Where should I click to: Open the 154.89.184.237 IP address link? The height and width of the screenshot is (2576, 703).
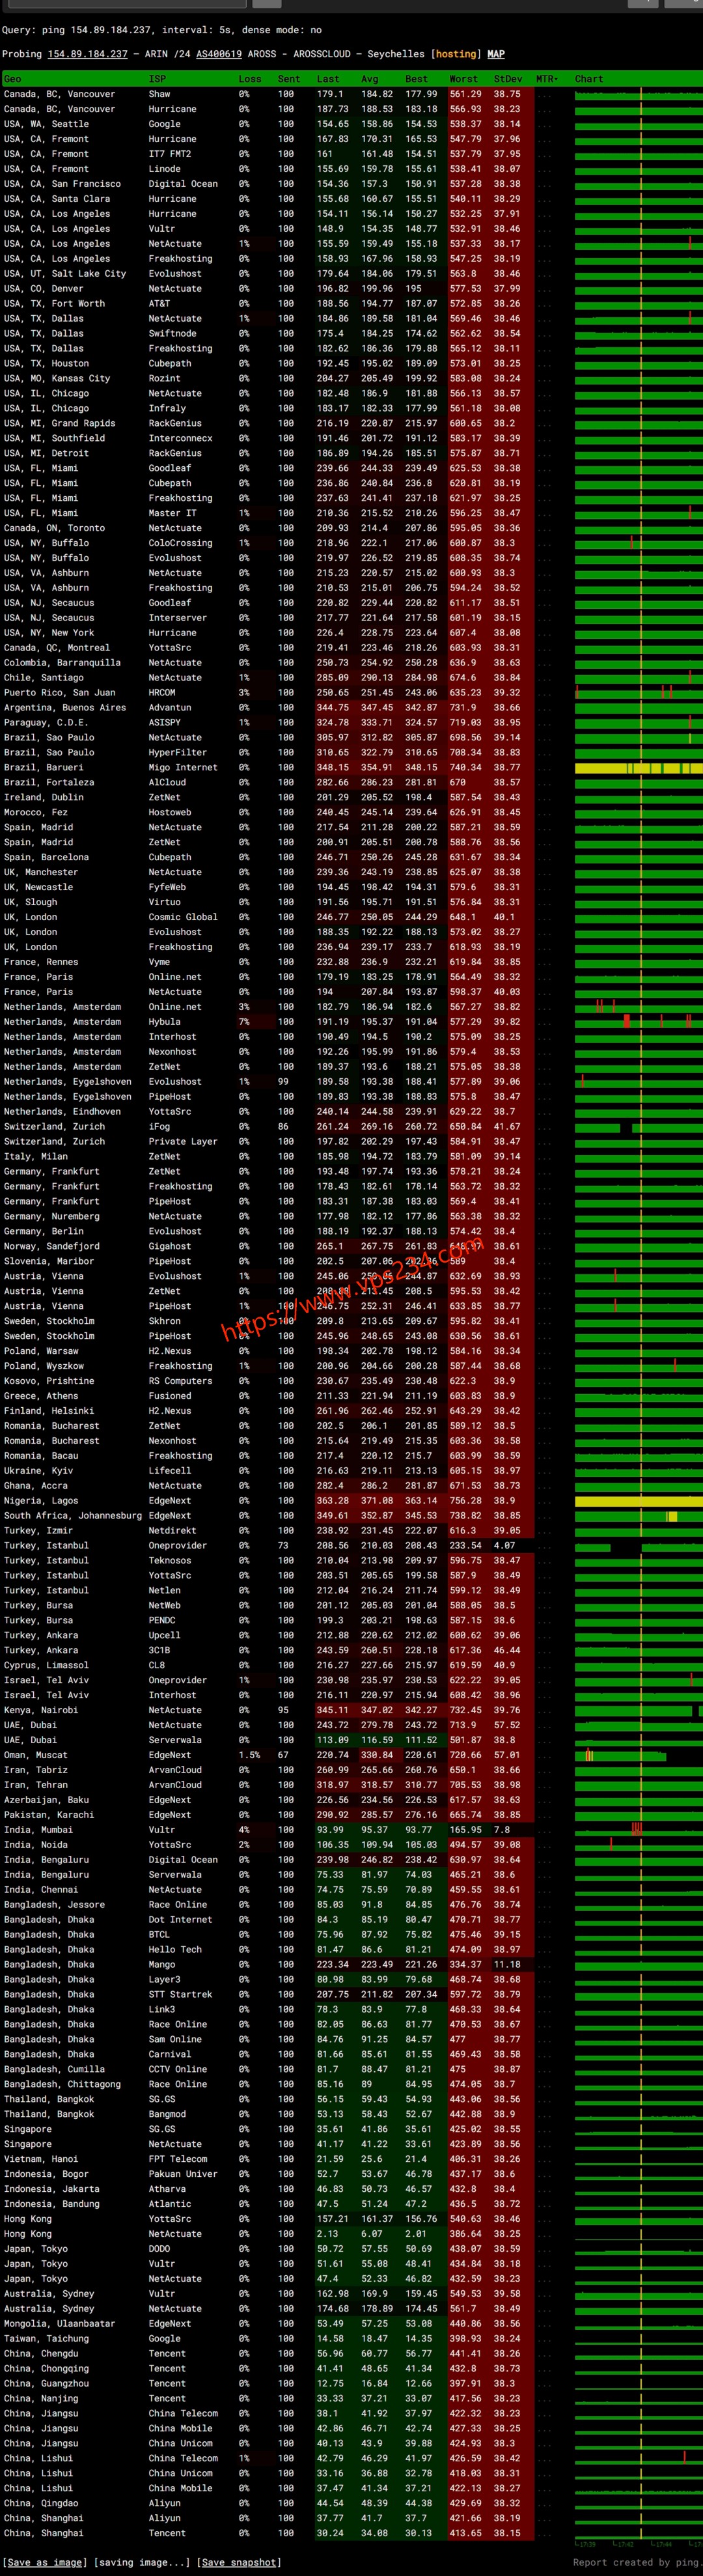tap(87, 54)
